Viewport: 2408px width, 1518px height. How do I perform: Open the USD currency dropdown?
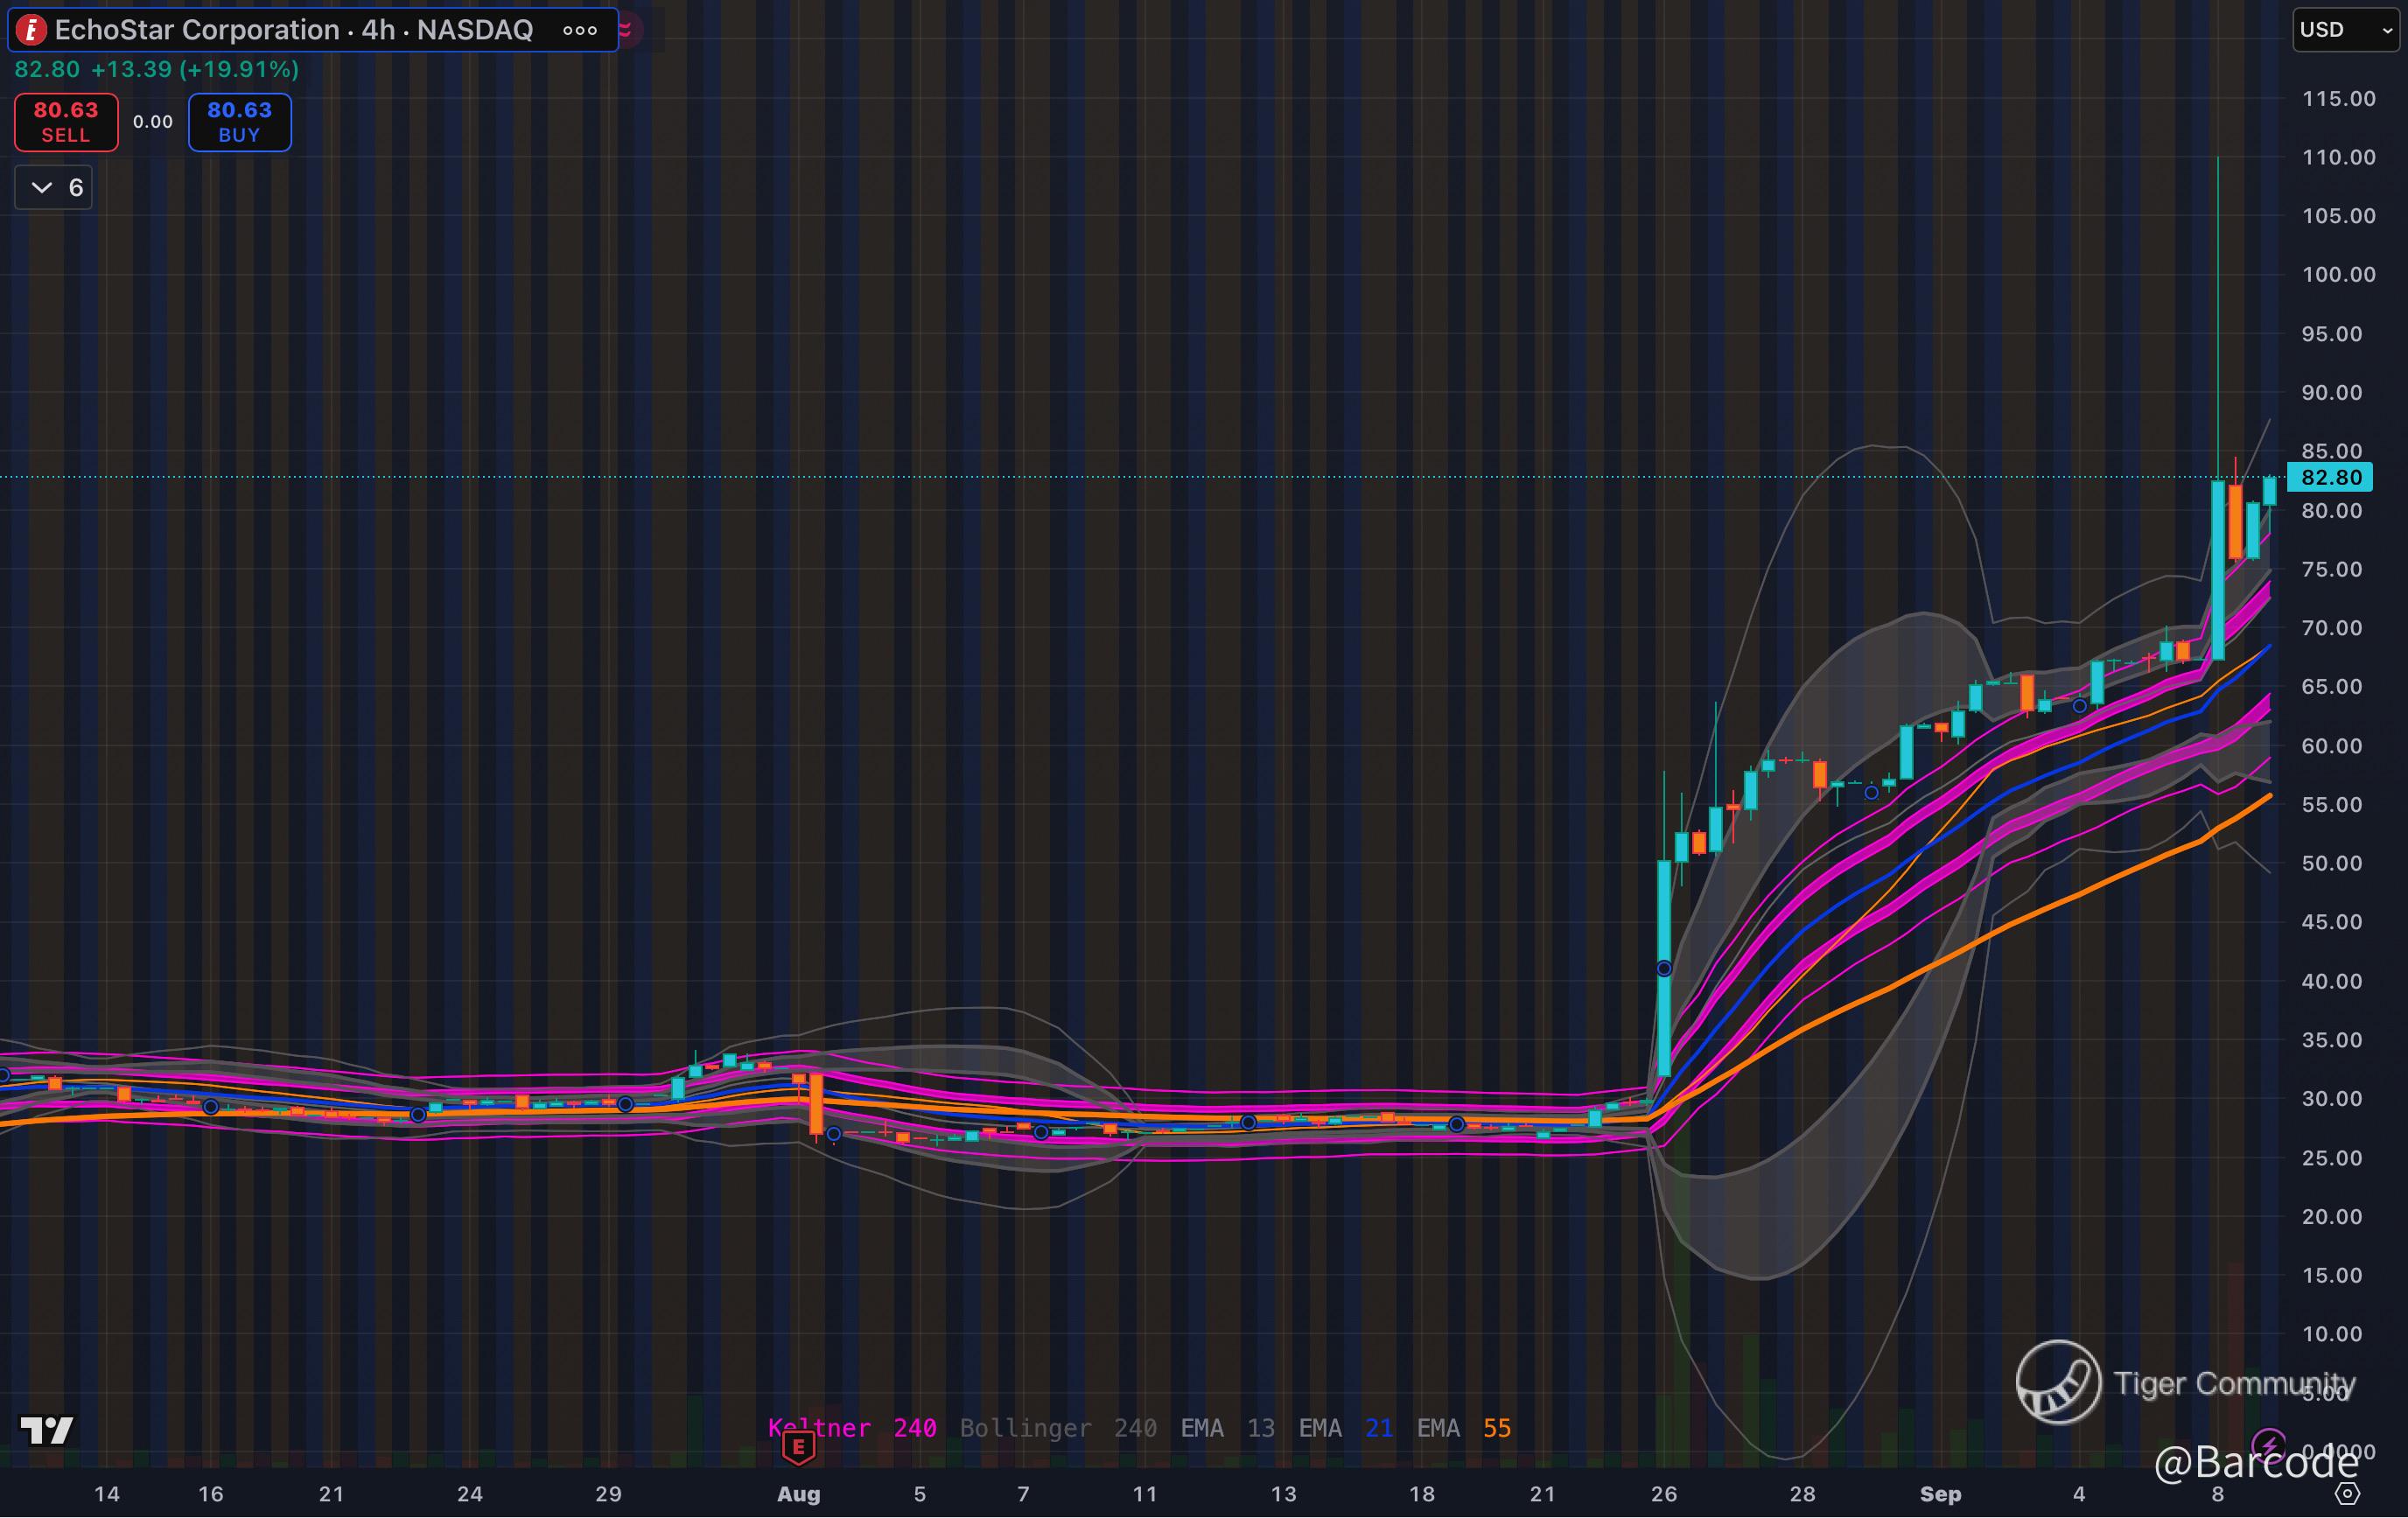[x=2345, y=30]
